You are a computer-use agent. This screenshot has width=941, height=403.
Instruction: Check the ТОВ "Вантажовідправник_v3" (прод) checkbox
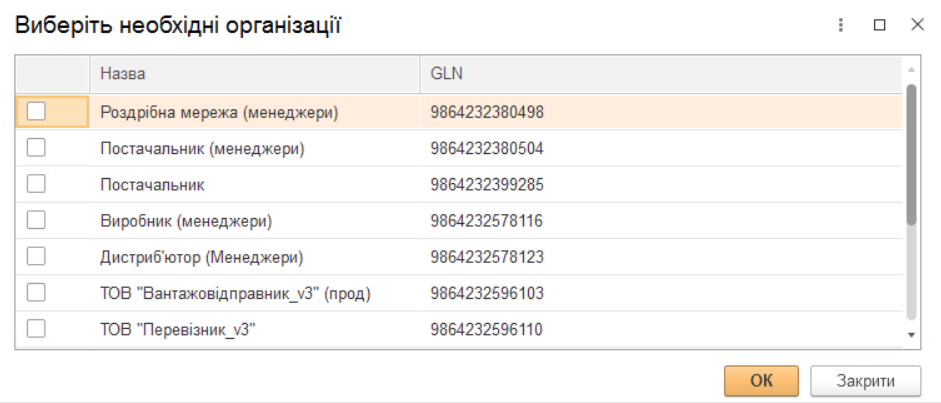(36, 292)
